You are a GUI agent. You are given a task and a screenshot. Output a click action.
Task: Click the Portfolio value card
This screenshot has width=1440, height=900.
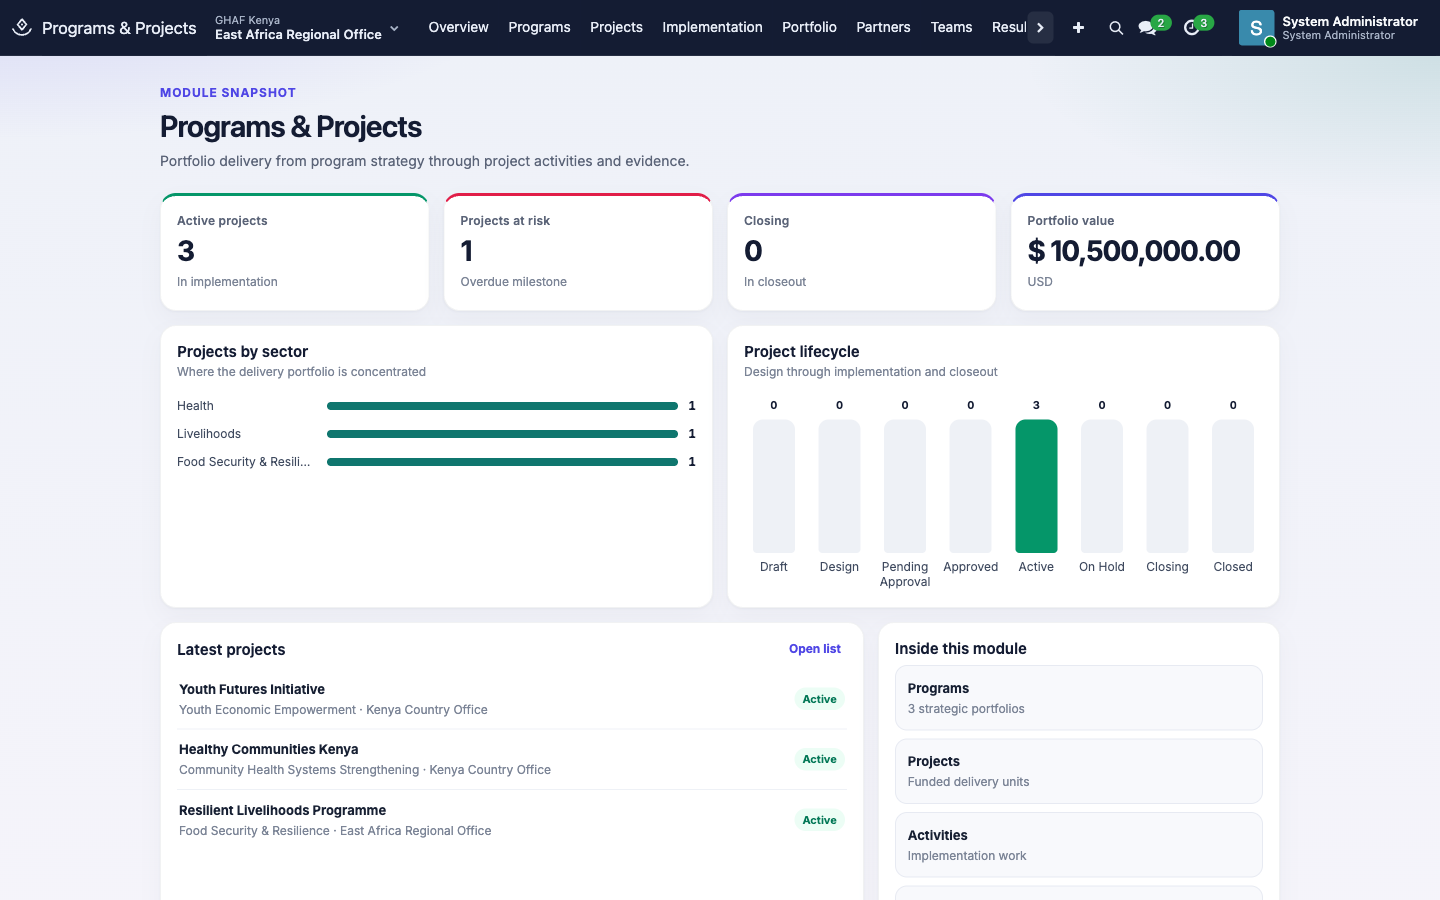[1145, 252]
